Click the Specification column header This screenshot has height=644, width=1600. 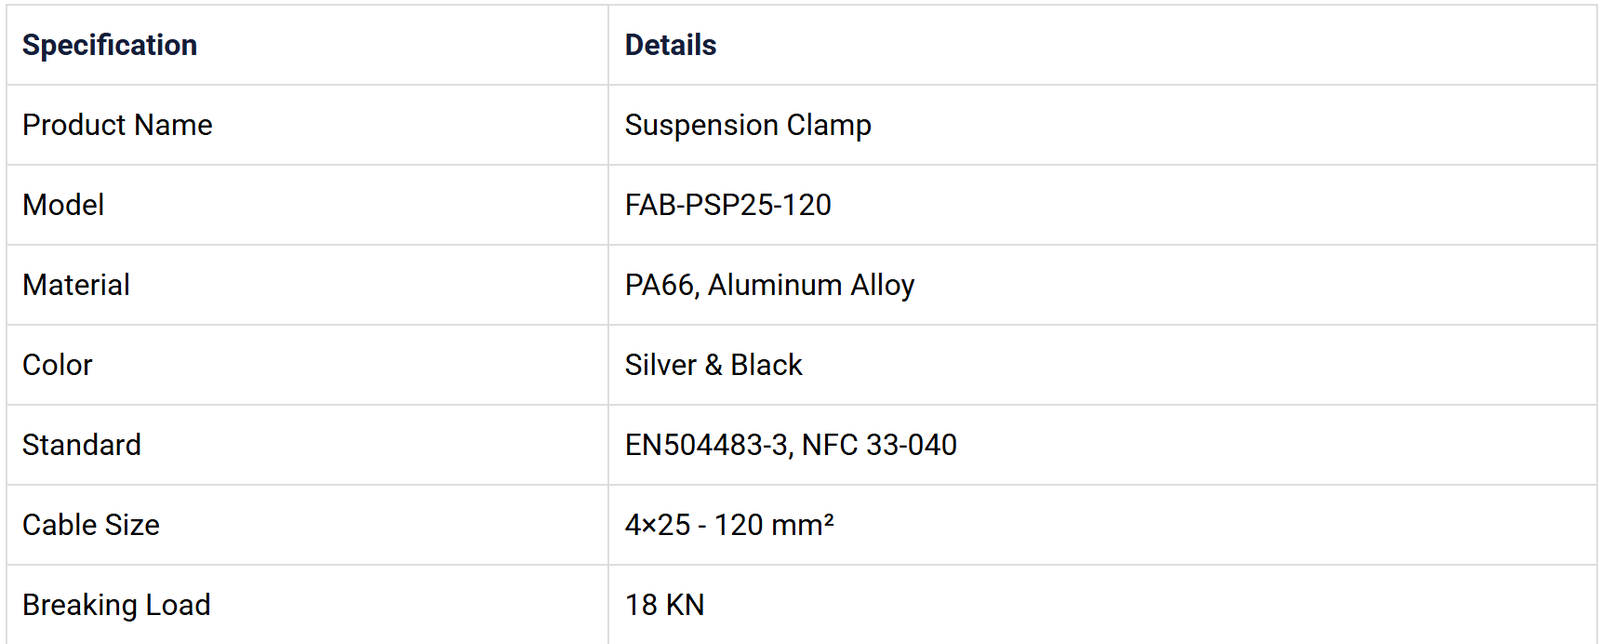[110, 45]
